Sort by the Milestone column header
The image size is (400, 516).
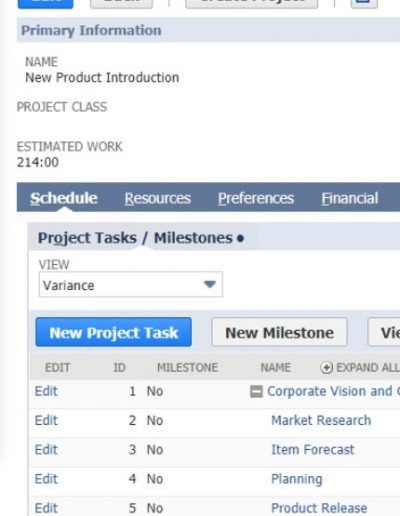[x=187, y=368]
